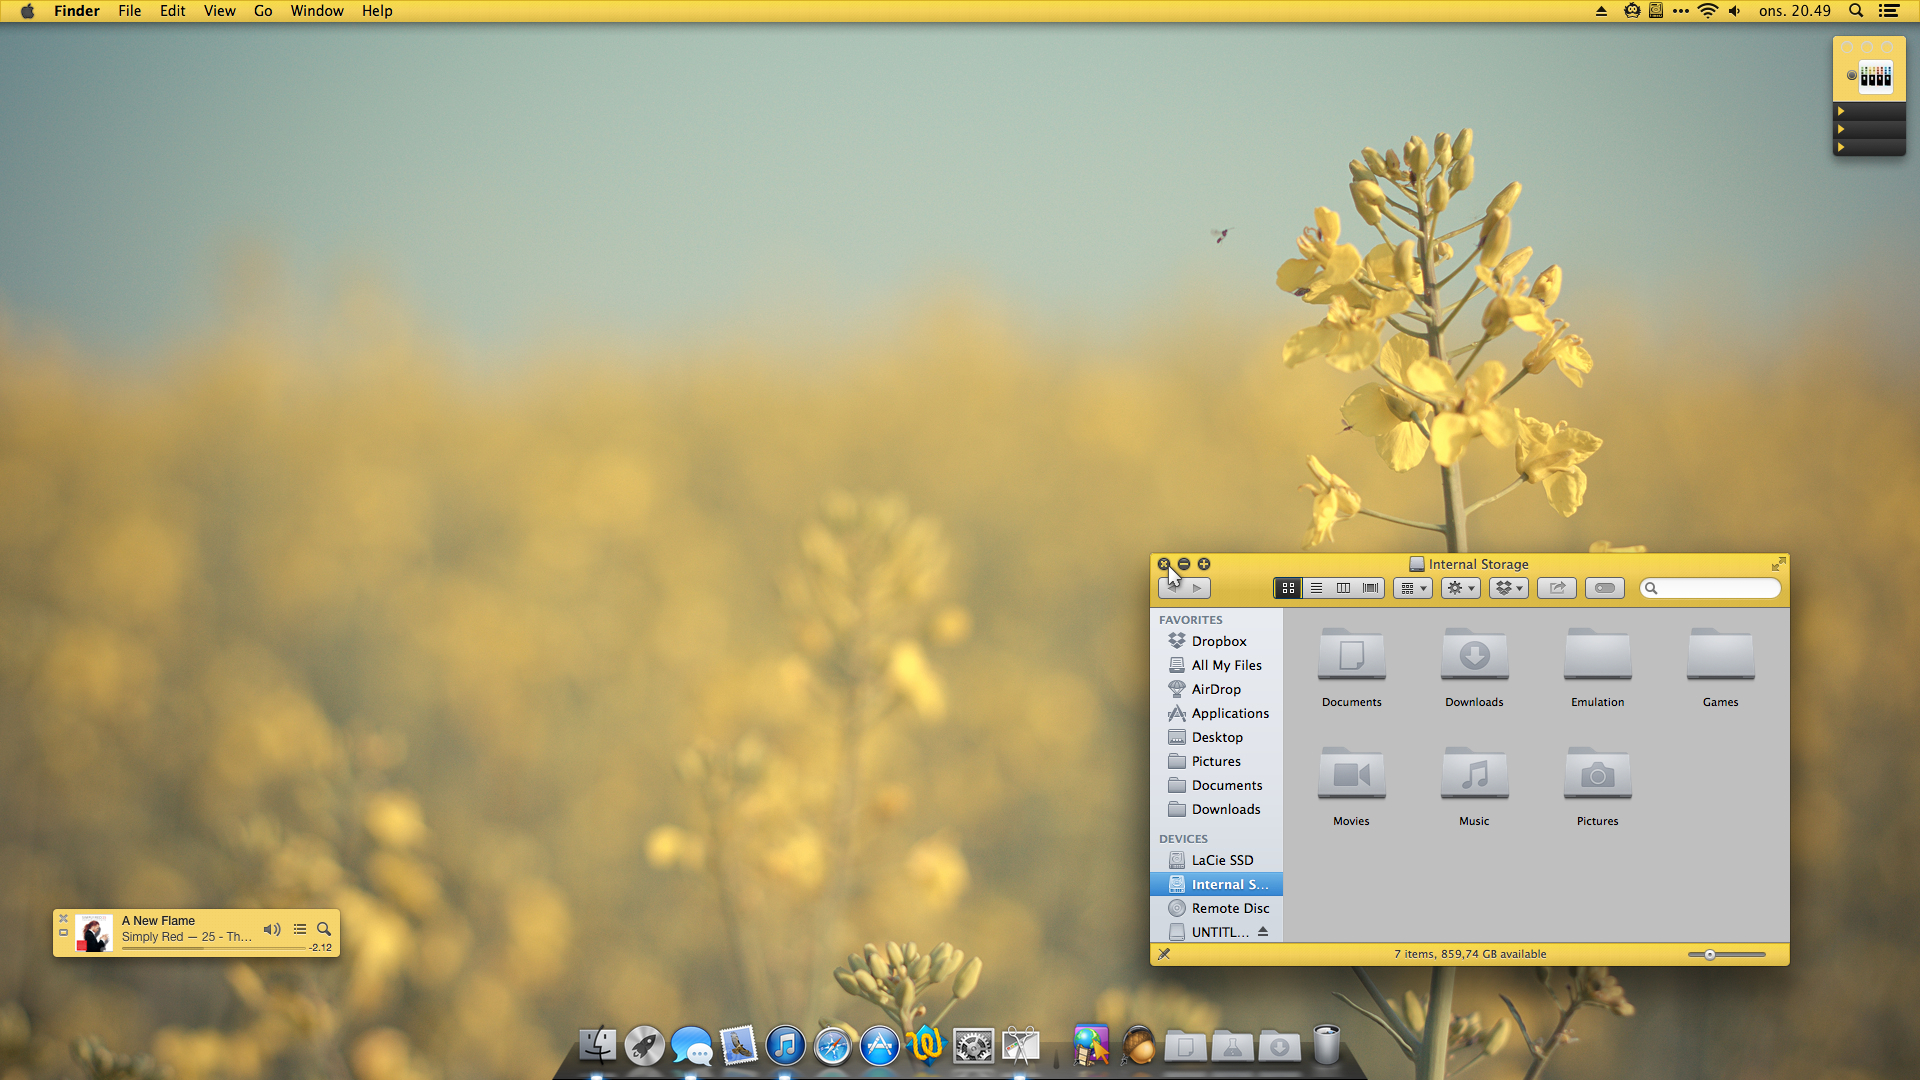The height and width of the screenshot is (1080, 1920).
Task: Open the View menu
Action: point(219,11)
